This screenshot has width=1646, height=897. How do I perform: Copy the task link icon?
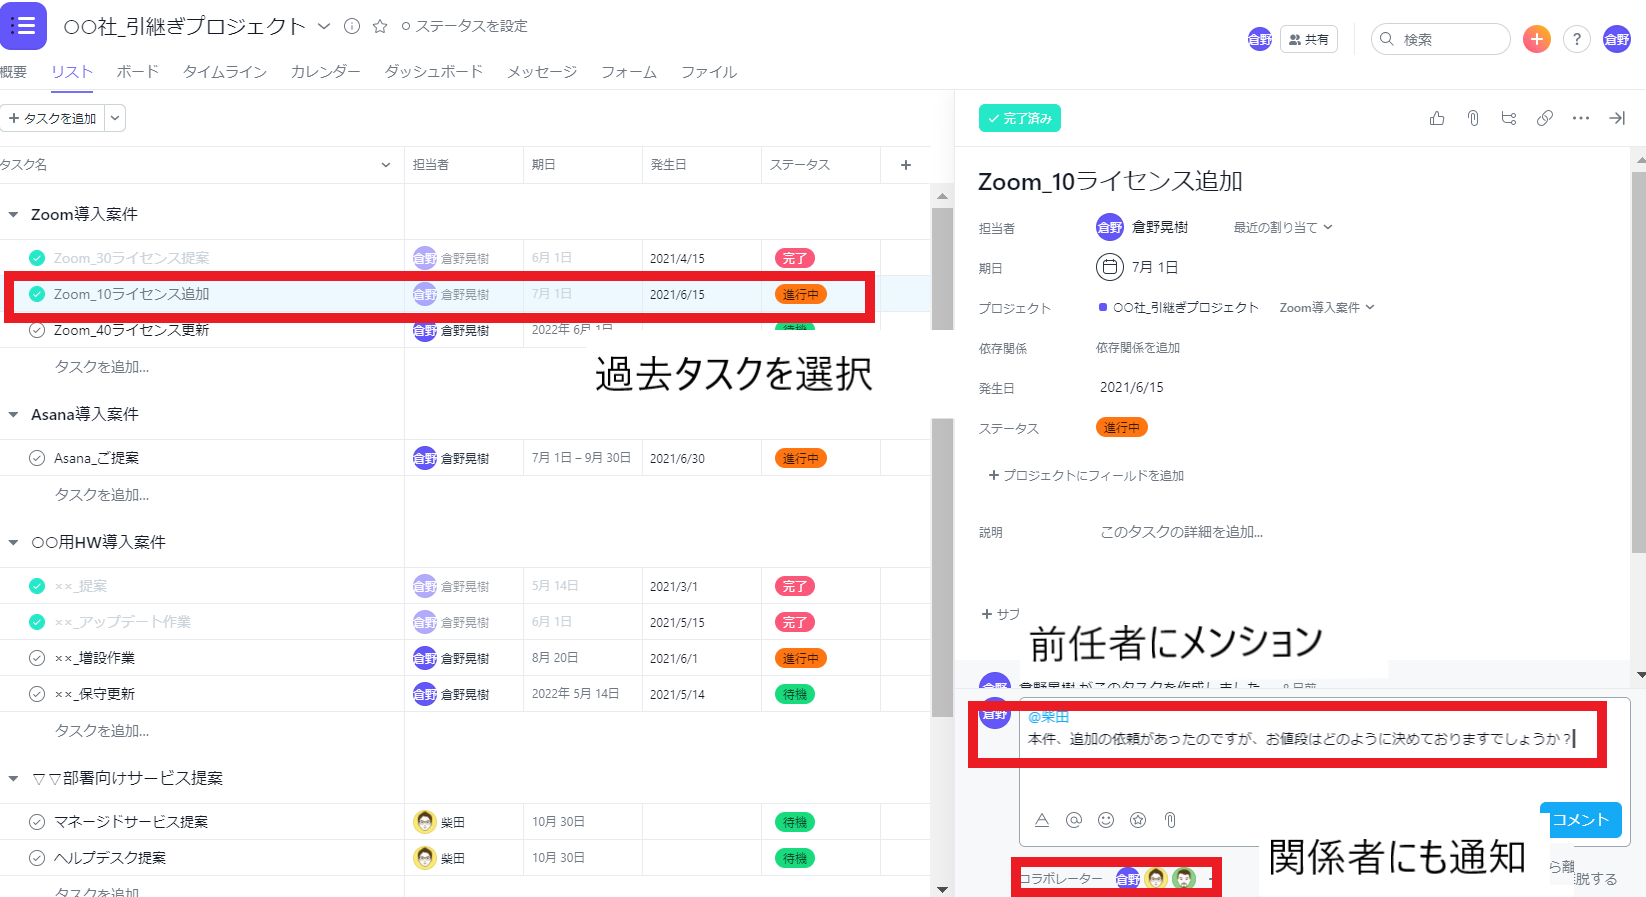(1545, 118)
